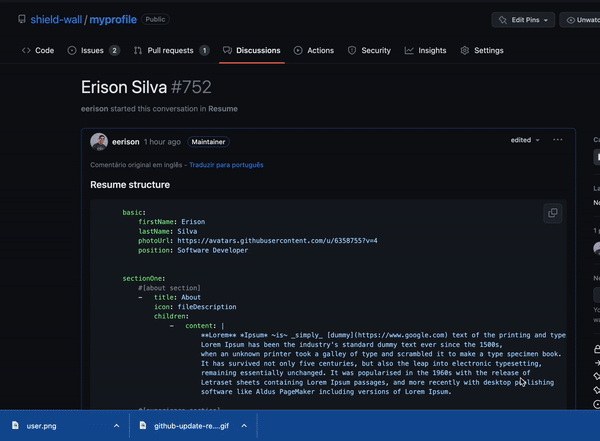Click the Resume category link
Image resolution: width=600 pixels, height=441 pixels.
tap(222, 108)
